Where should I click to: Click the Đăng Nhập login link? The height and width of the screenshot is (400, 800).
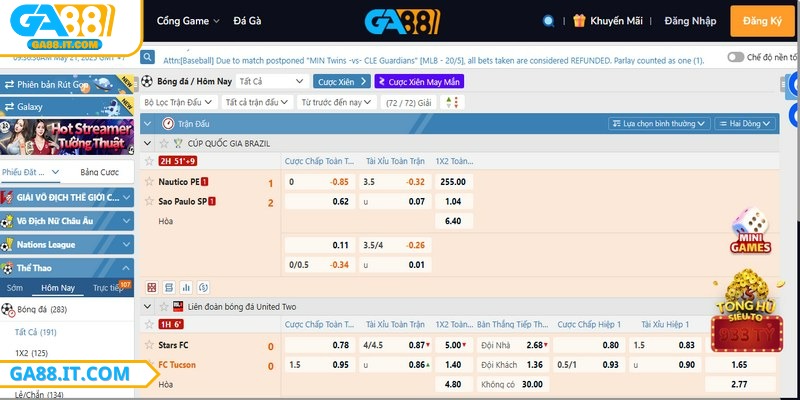click(x=690, y=21)
